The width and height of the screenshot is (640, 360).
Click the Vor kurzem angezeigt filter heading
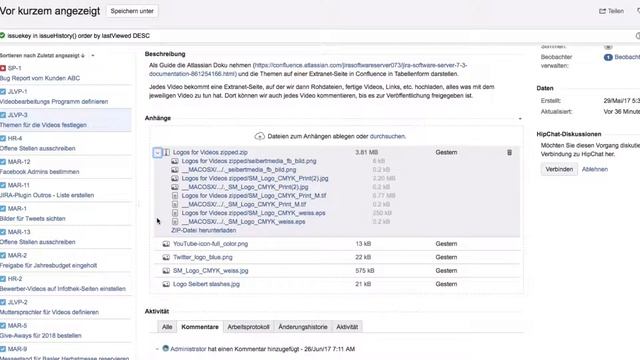click(50, 11)
